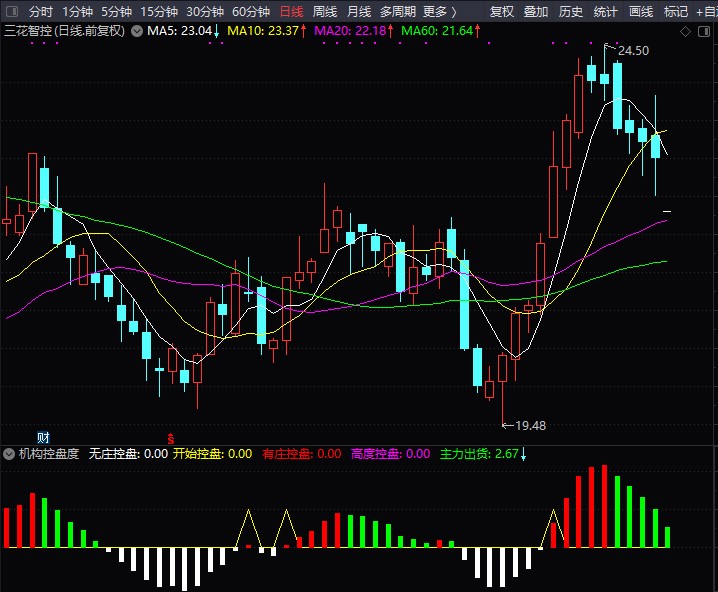Expand the main chart indicator dropdown arrow
This screenshot has height=592, width=718.
(136, 31)
